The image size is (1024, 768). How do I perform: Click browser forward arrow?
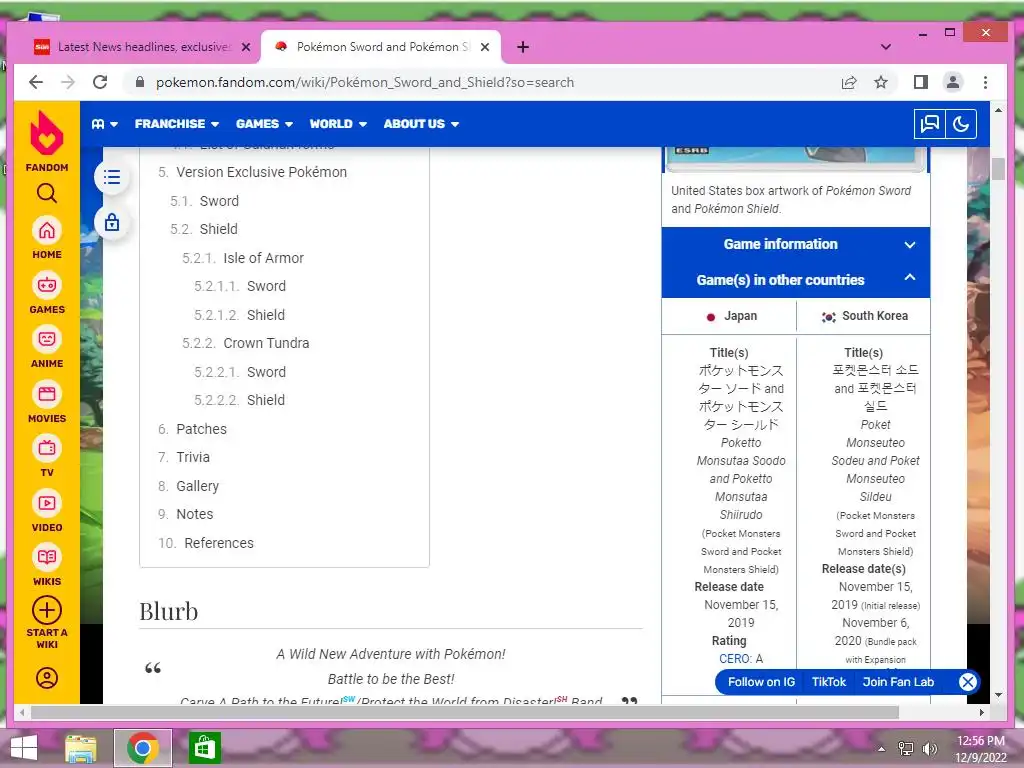tap(68, 82)
